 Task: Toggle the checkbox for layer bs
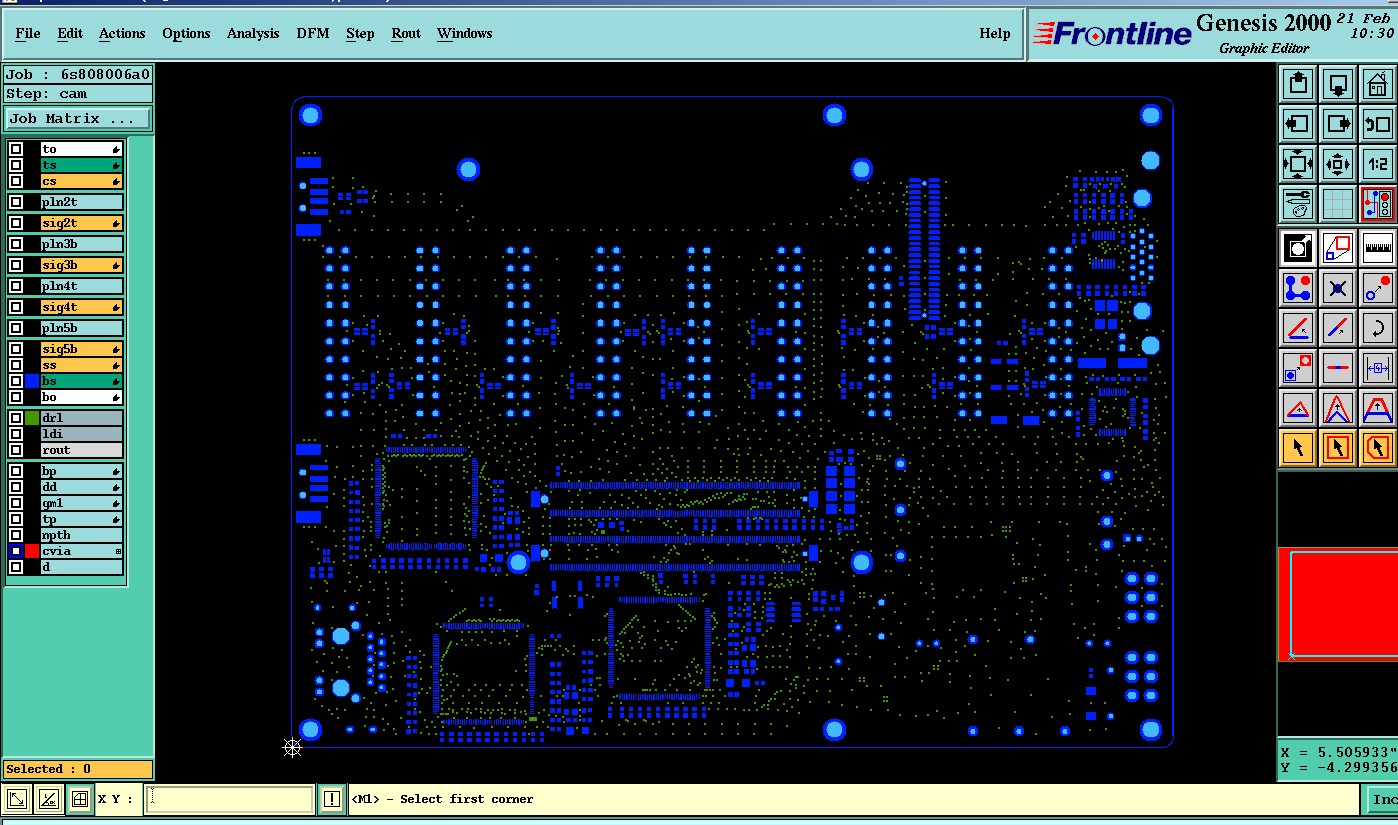tap(16, 381)
